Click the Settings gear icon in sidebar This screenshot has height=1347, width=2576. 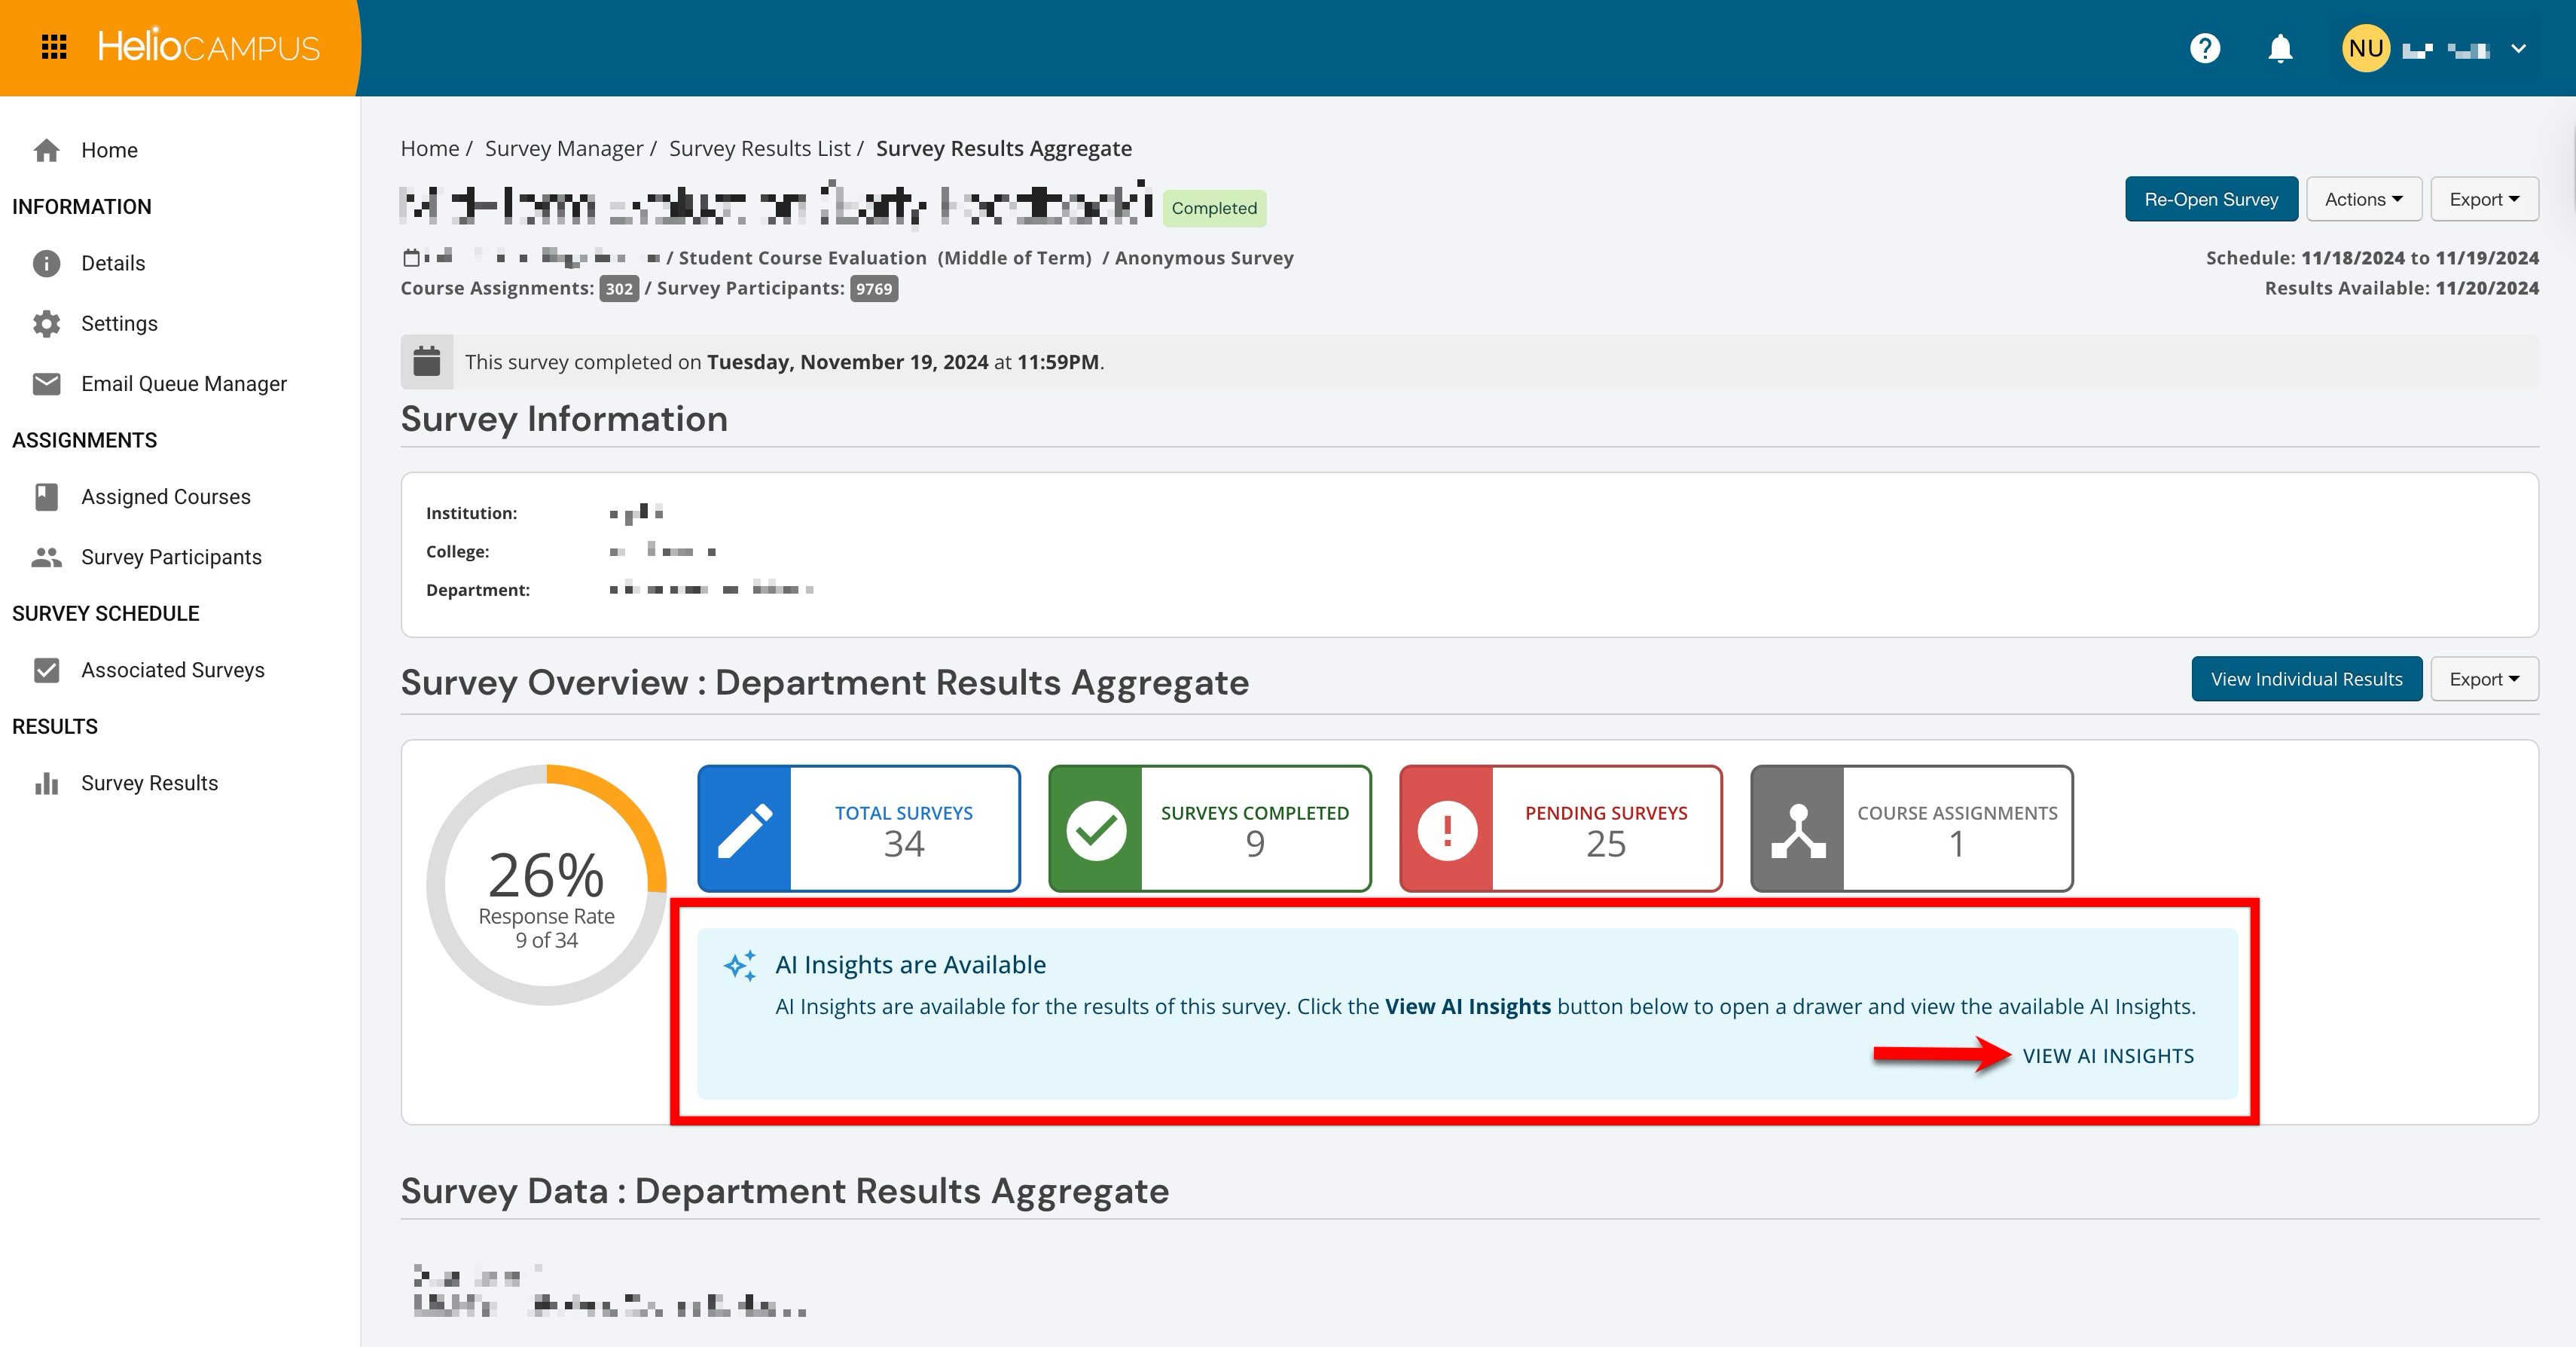coord(46,323)
